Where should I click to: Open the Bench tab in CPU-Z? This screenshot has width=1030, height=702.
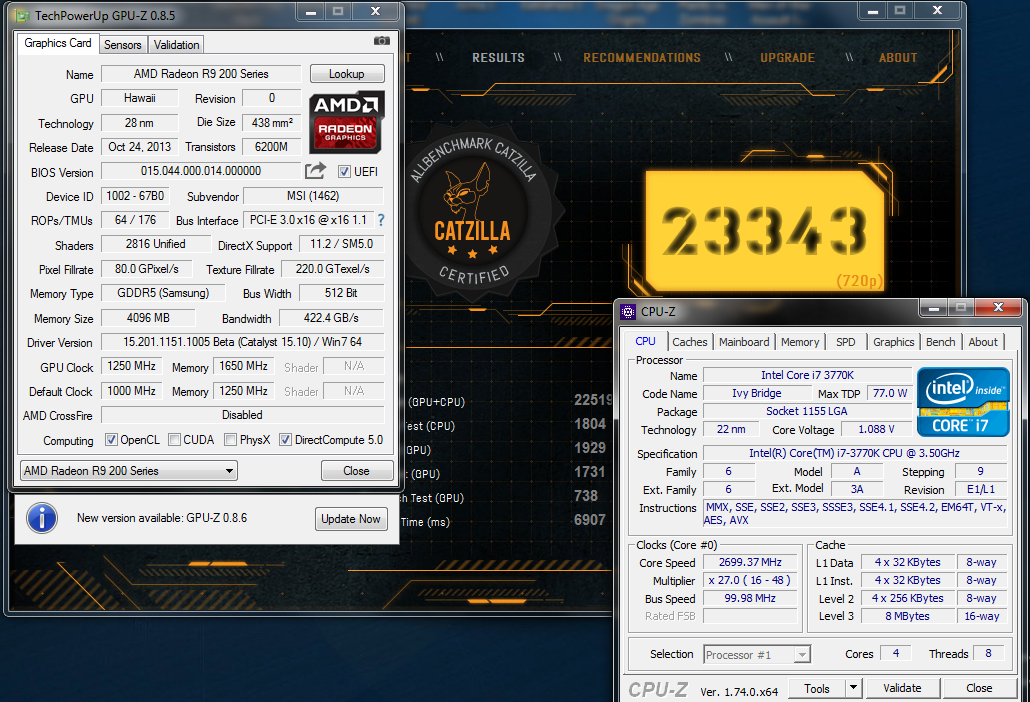[x=940, y=342]
